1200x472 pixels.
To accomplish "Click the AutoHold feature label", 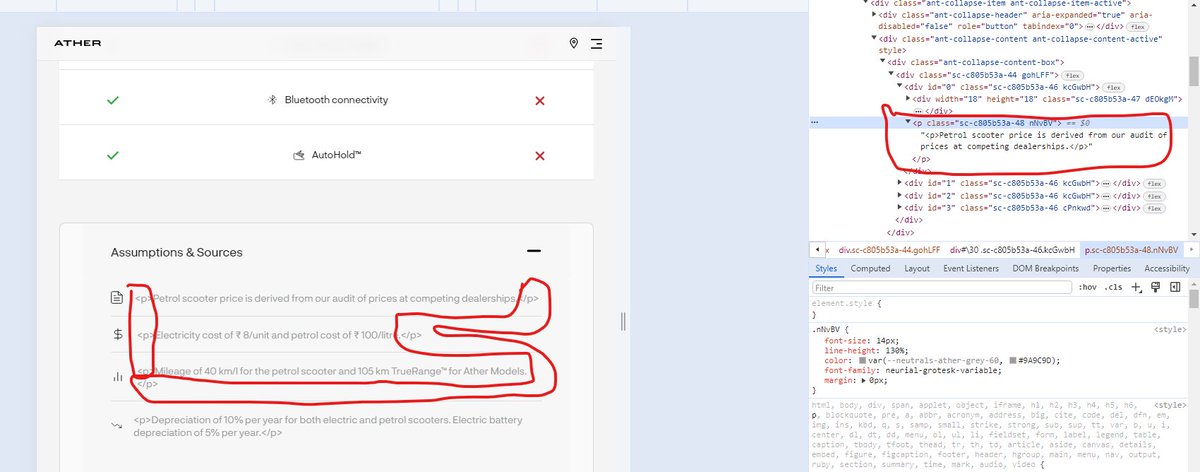I will point(336,156).
